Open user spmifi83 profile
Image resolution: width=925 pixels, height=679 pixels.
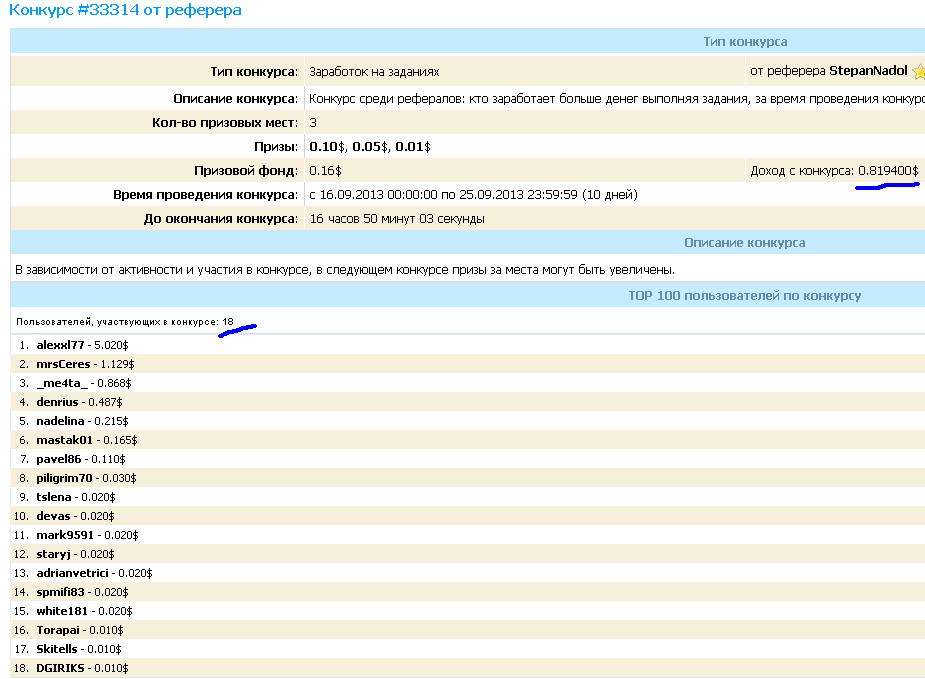(60, 592)
